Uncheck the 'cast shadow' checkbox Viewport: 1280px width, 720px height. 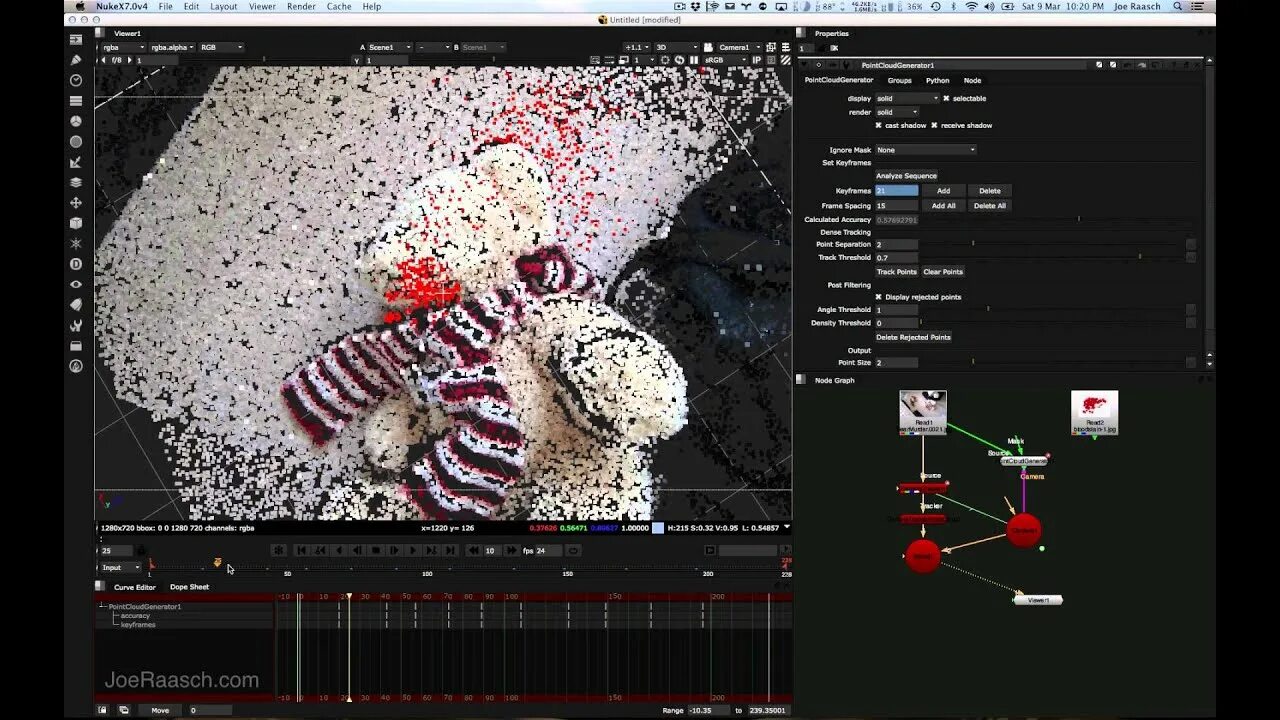[879, 125]
